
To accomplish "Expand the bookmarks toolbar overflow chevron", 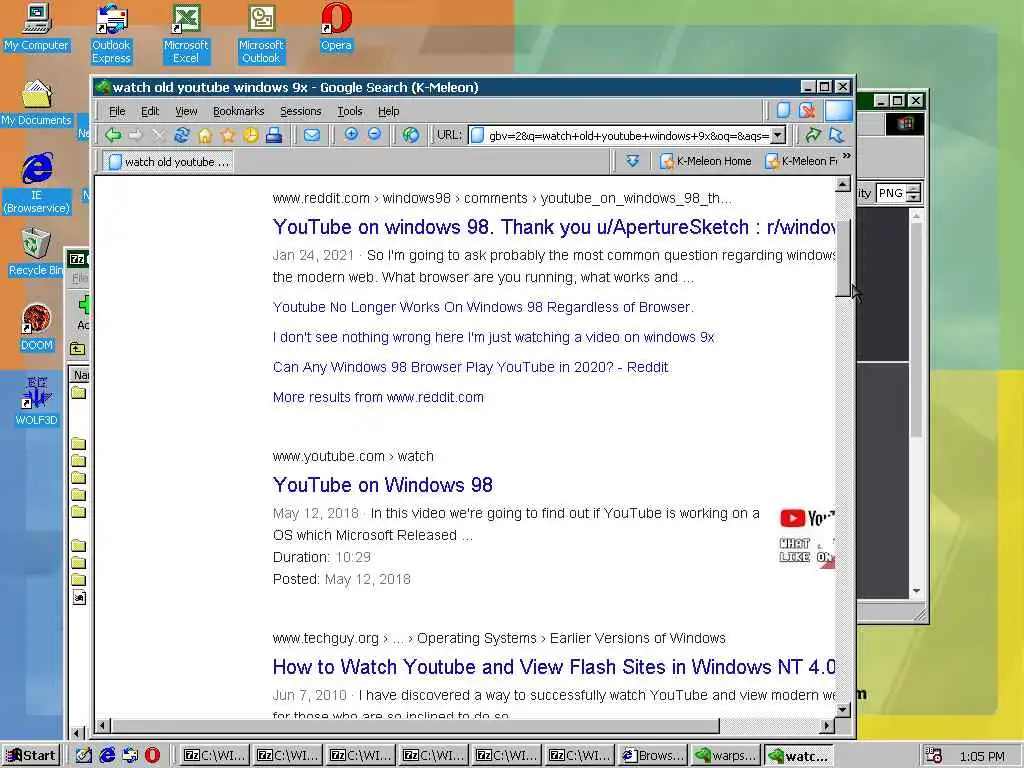I will 846,156.
